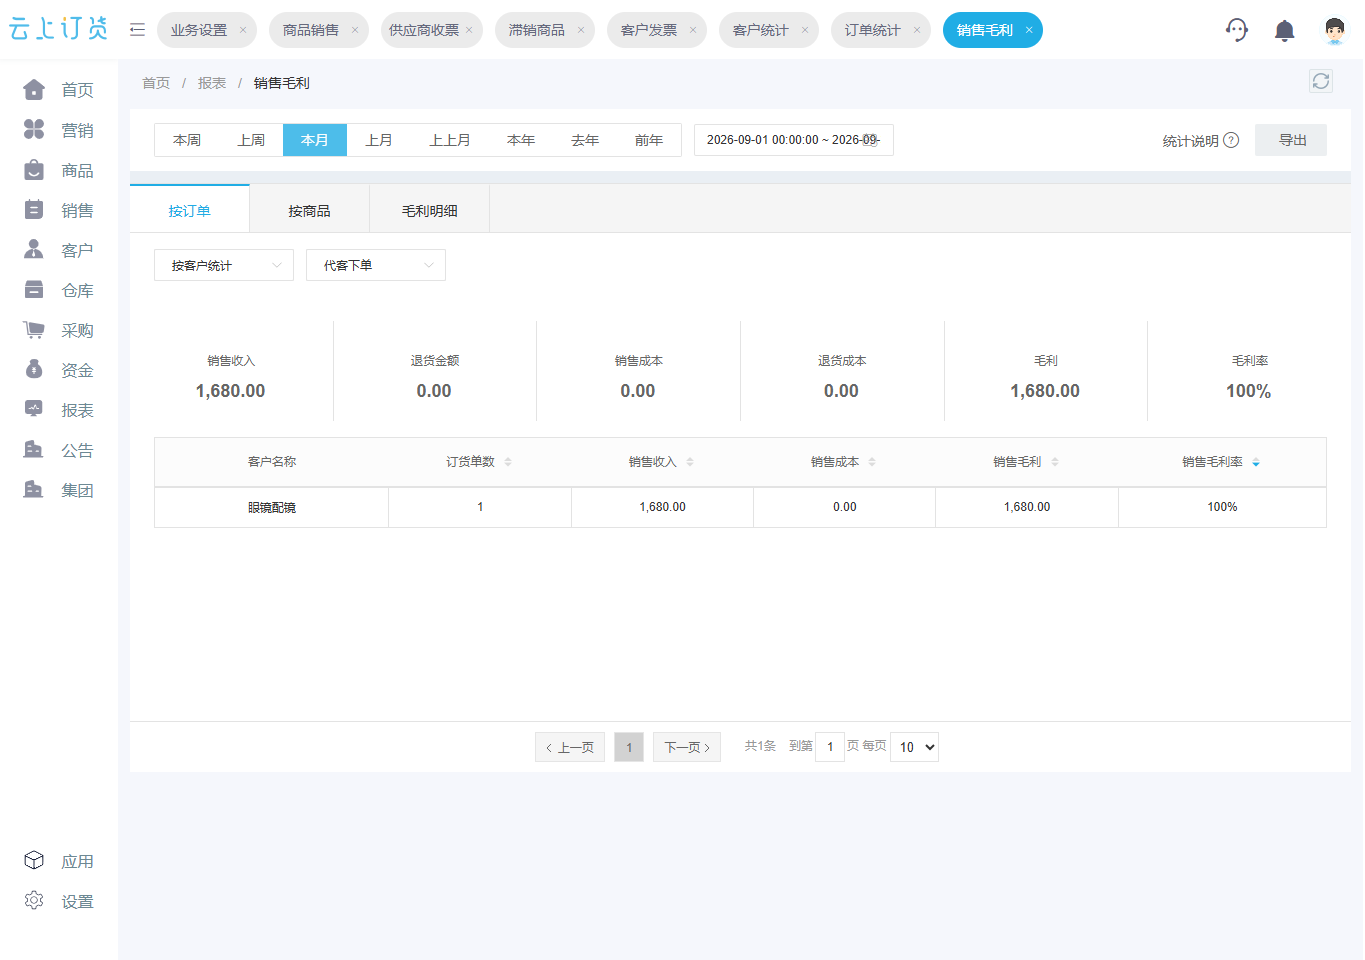Switch to the 毛利明细 tab
Viewport: 1365px width, 960px height.
click(430, 211)
